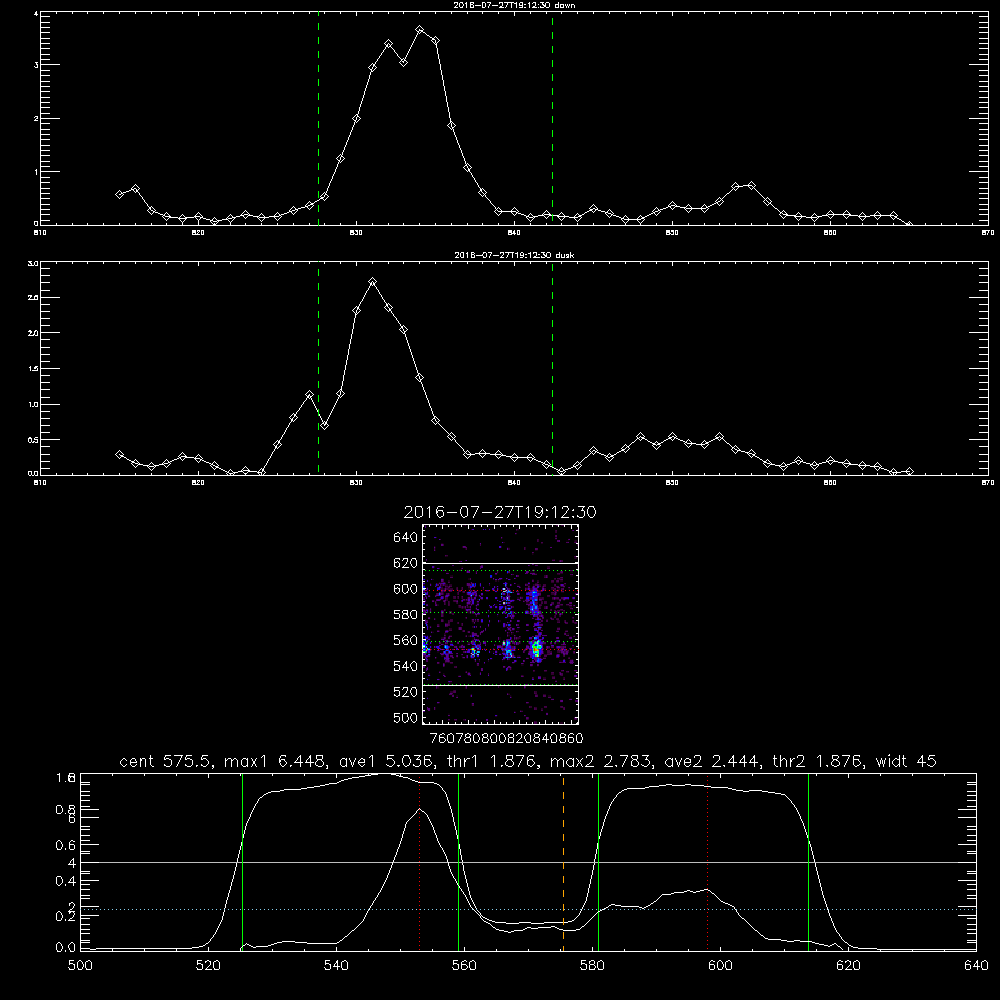
Task: Click the green vertical line near 614 in the bottom plot
Action: (x=808, y=862)
